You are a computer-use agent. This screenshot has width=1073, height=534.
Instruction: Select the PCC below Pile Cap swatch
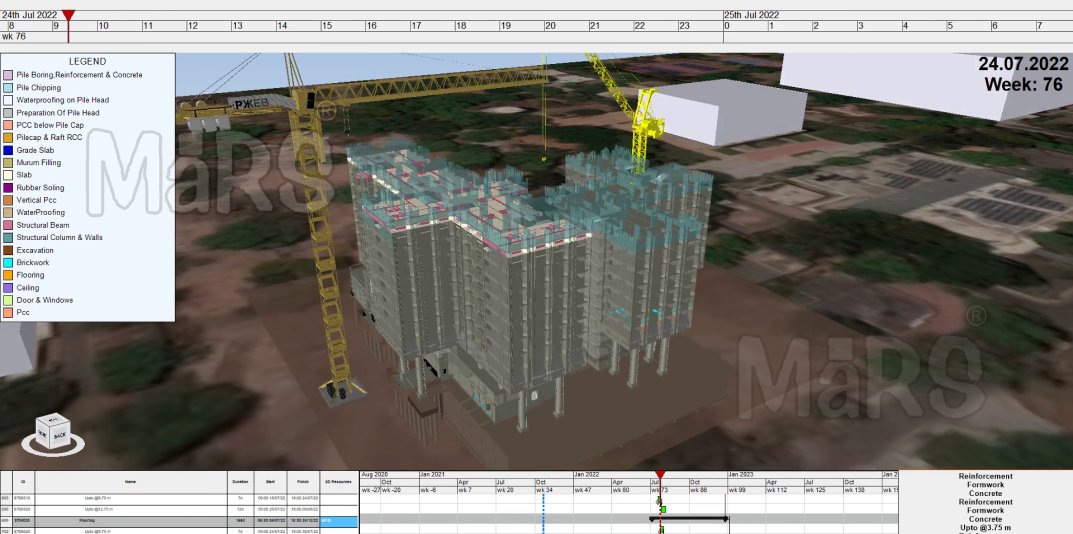point(8,125)
